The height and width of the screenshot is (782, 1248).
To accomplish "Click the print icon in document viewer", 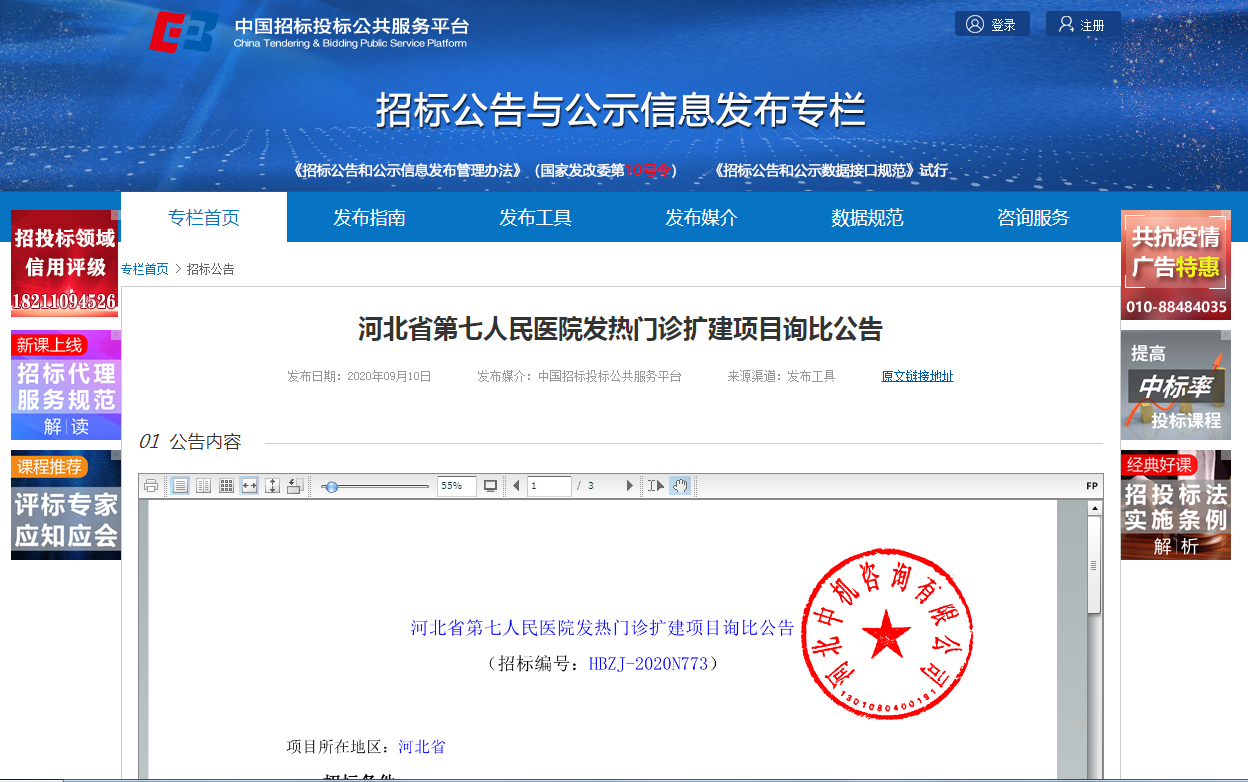I will click(151, 486).
